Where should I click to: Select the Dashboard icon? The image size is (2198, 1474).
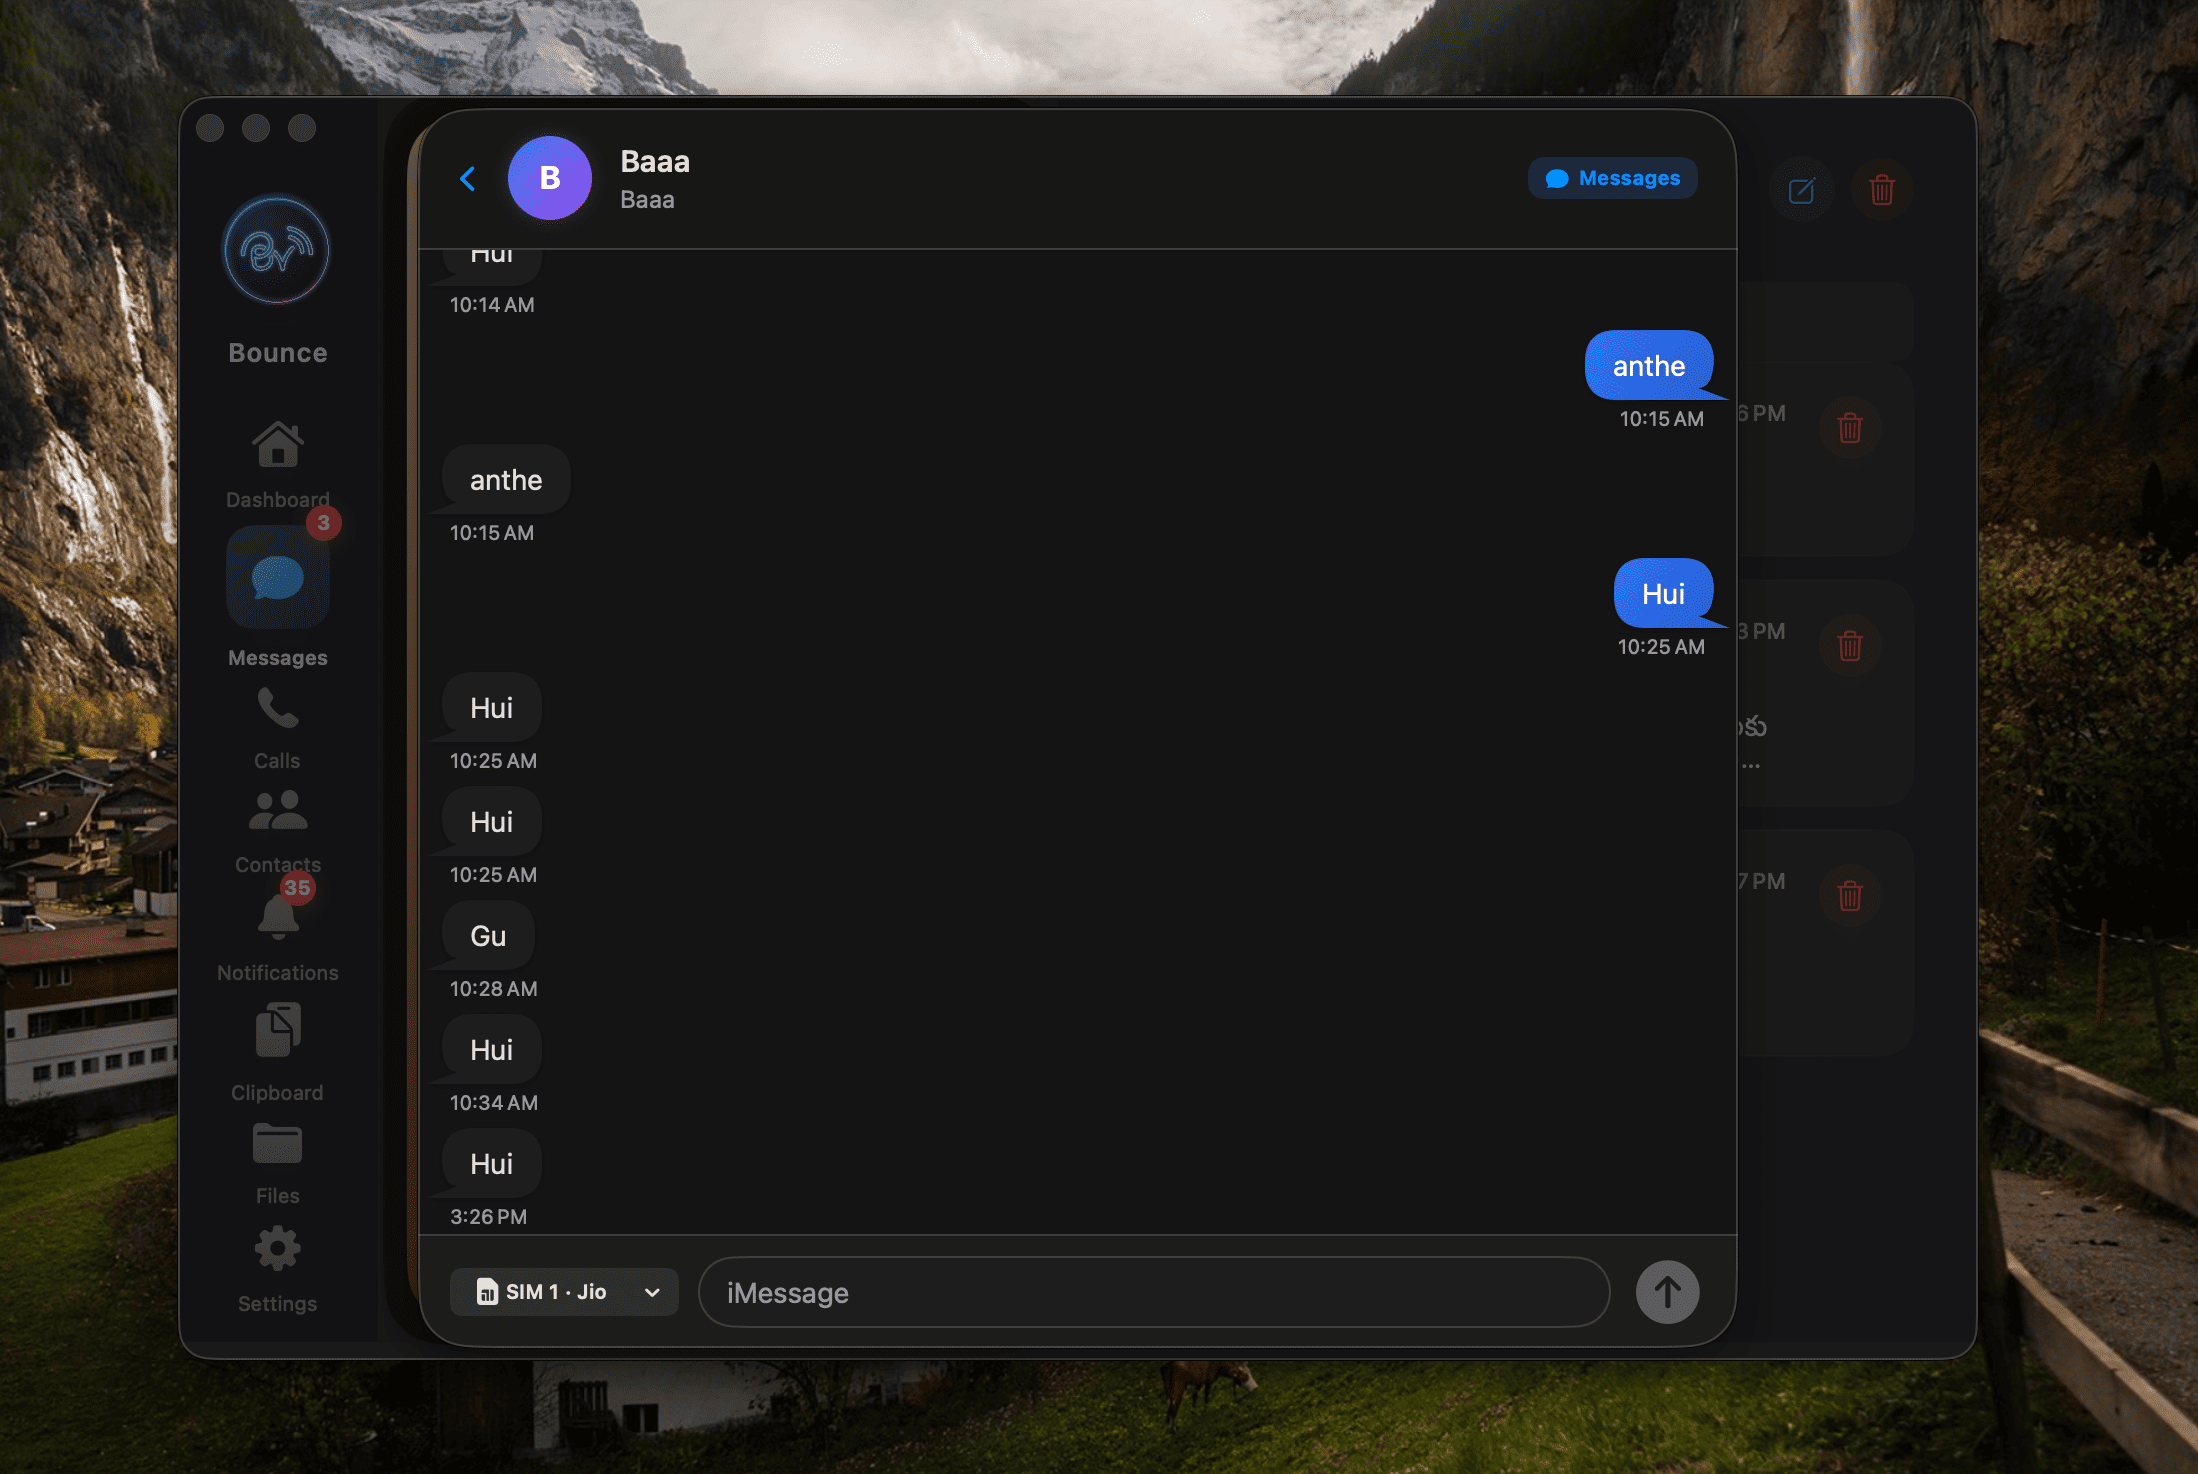tap(276, 443)
